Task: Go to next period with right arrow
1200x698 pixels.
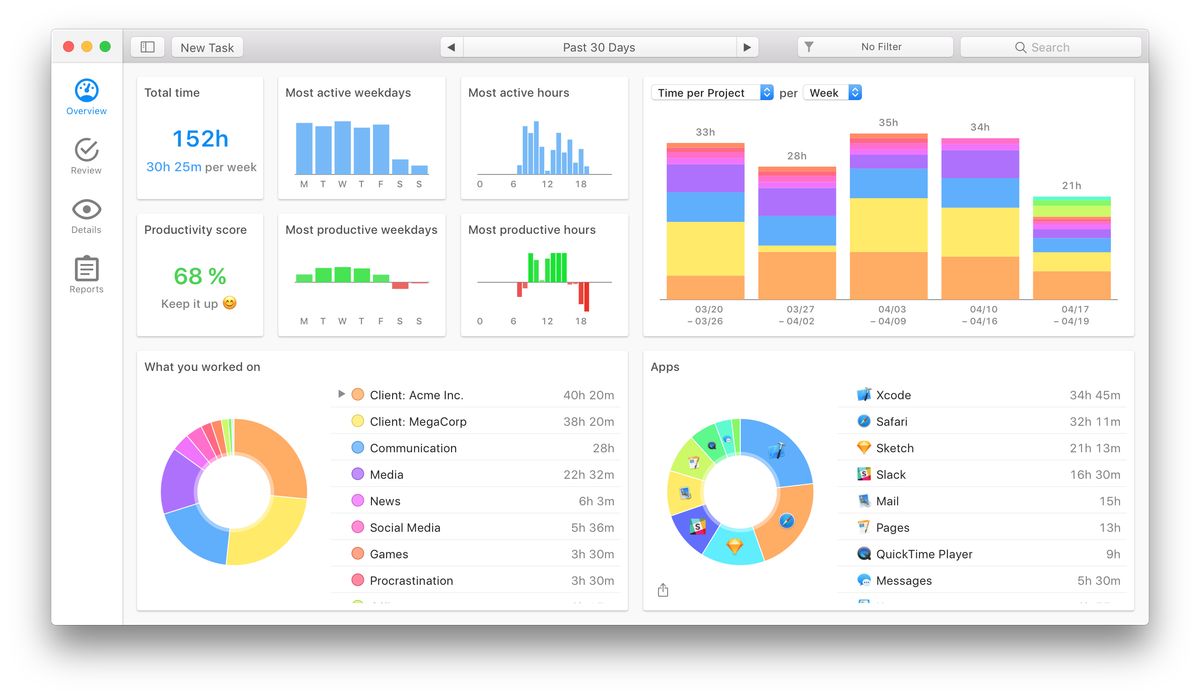Action: (746, 47)
